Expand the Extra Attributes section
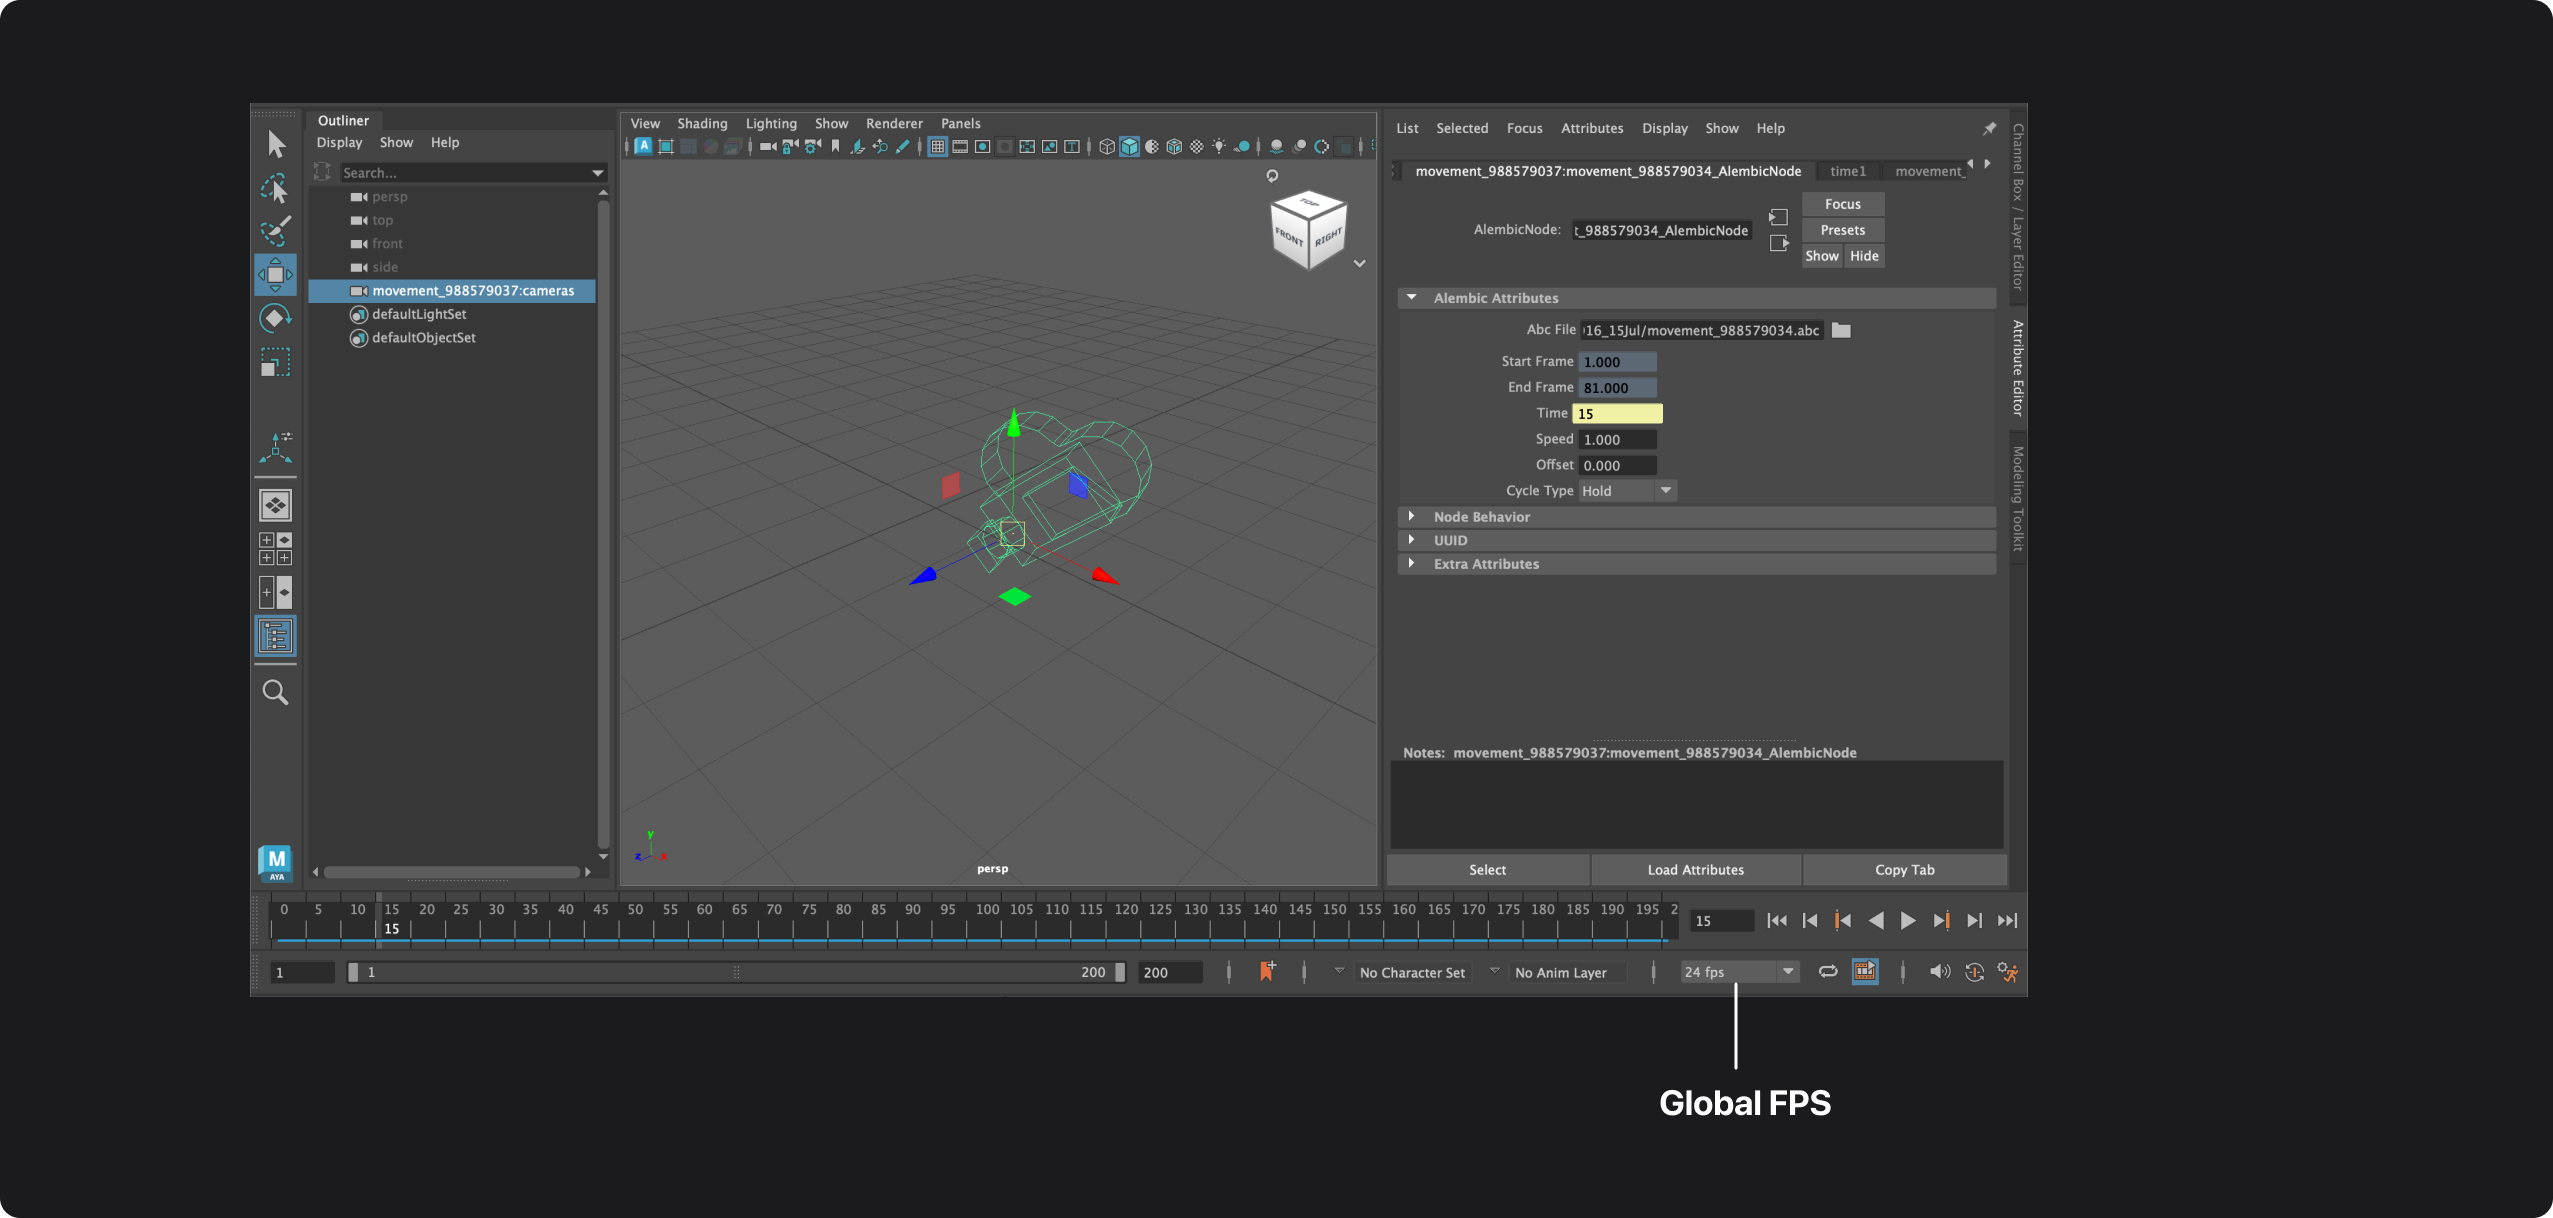The width and height of the screenshot is (2553, 1218). click(x=1412, y=564)
